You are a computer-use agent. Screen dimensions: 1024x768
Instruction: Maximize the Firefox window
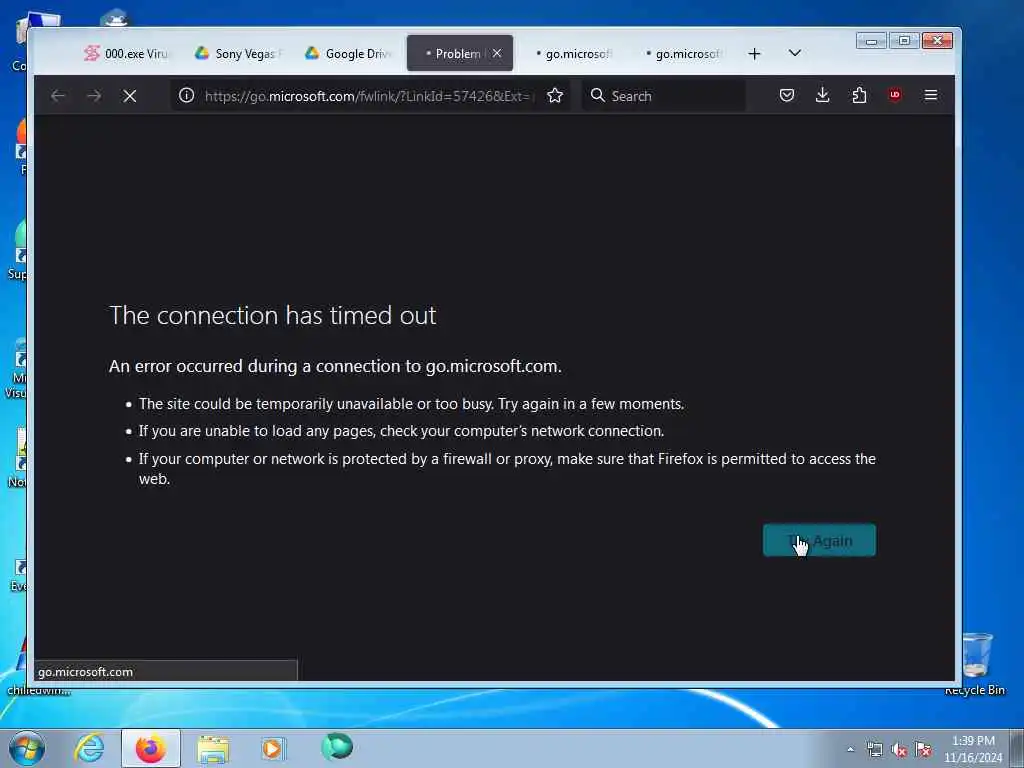coord(904,41)
